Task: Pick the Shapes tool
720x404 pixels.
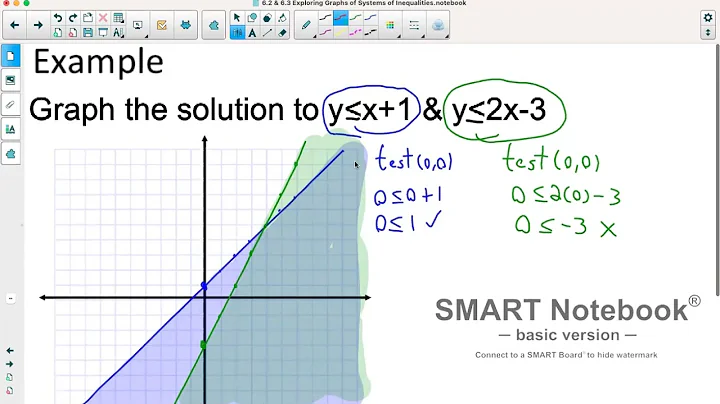Action: (x=252, y=18)
